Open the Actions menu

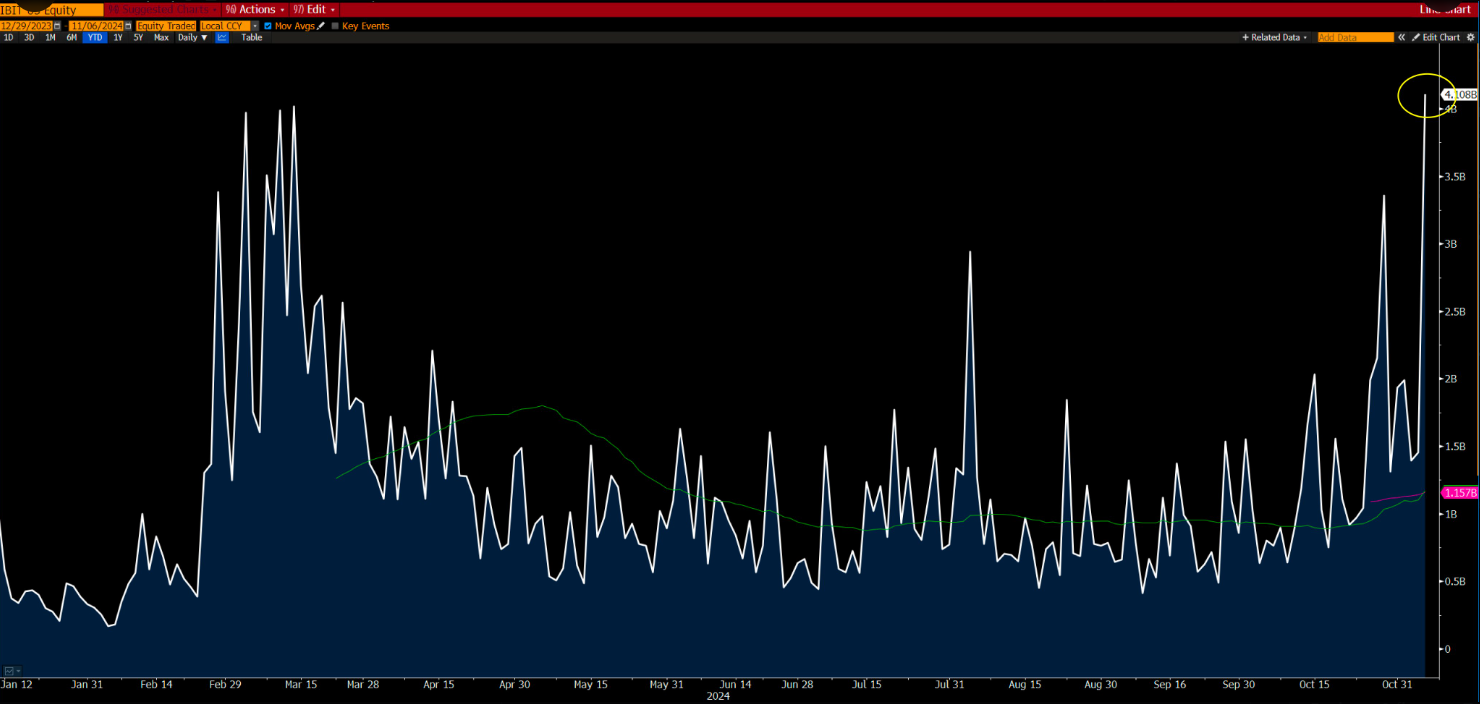click(256, 9)
